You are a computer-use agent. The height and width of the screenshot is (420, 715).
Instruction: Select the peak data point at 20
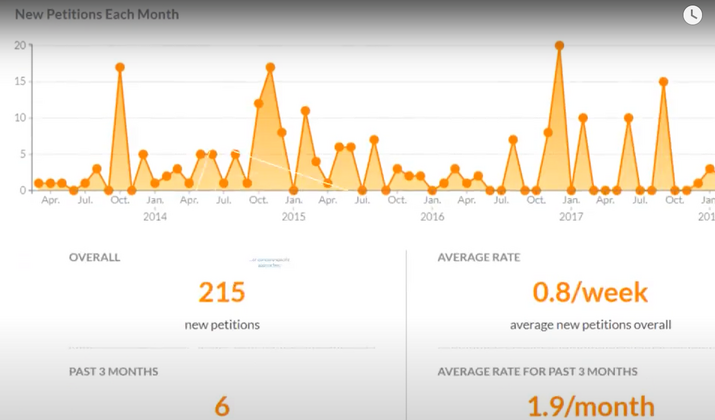(560, 46)
